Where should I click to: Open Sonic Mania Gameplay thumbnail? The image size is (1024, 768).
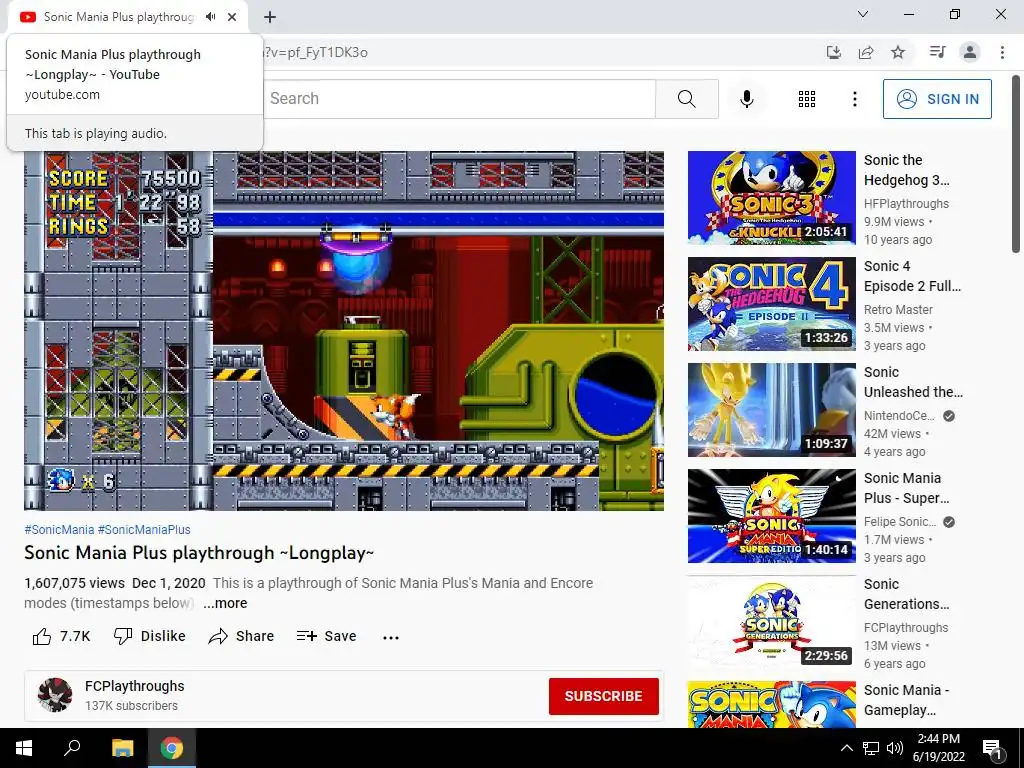pos(771,705)
